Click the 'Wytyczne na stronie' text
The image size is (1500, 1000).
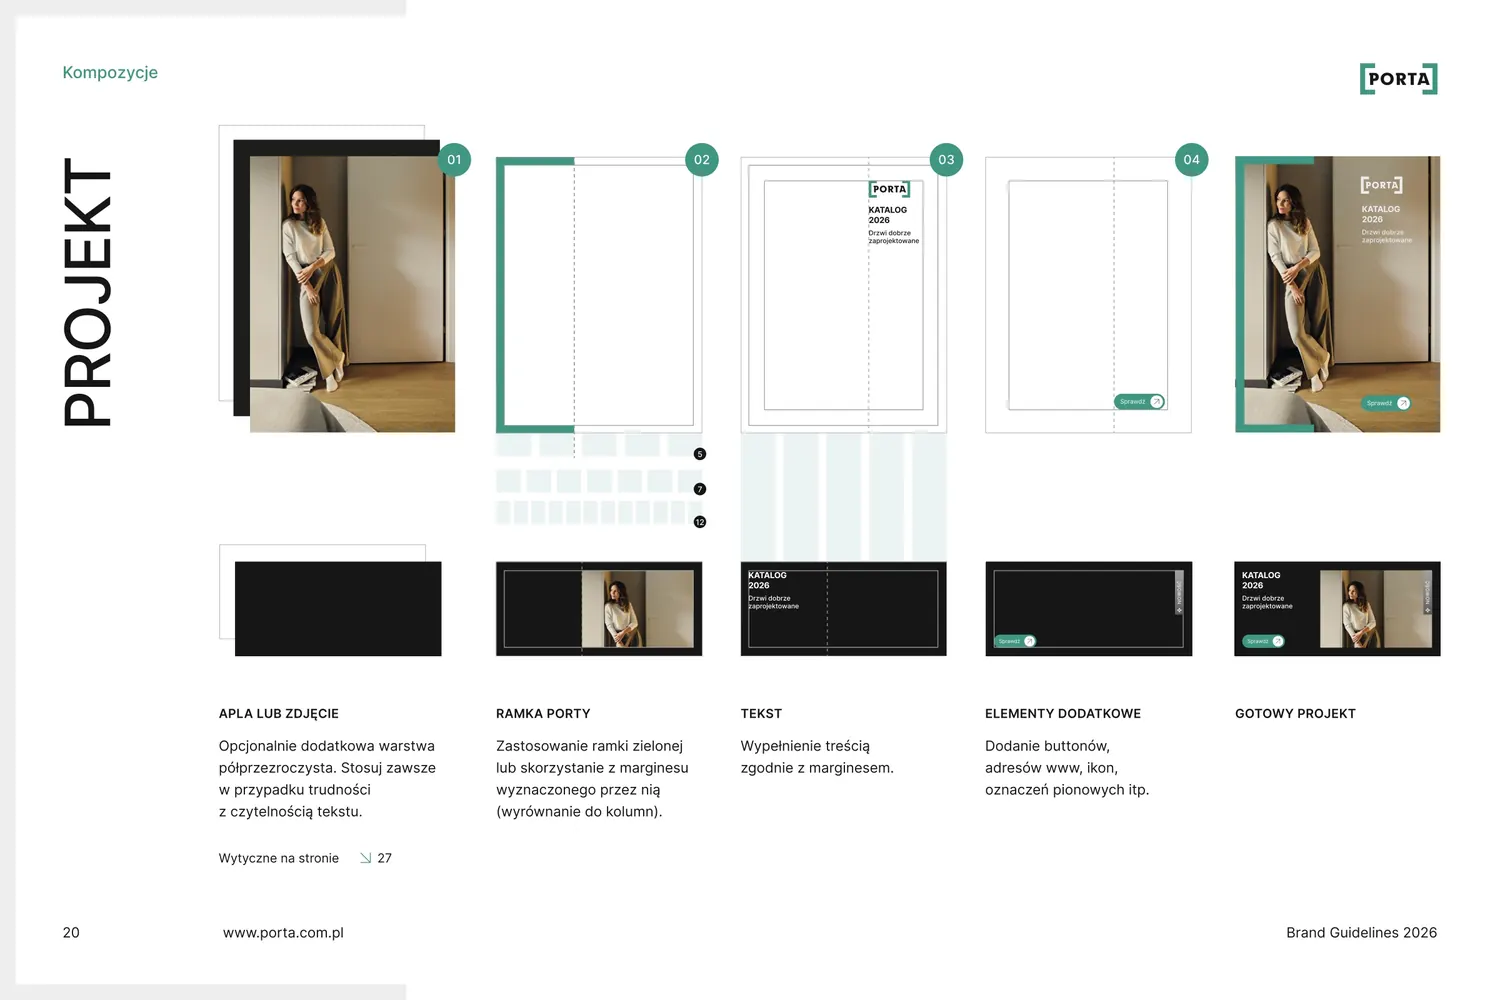[x=279, y=858]
